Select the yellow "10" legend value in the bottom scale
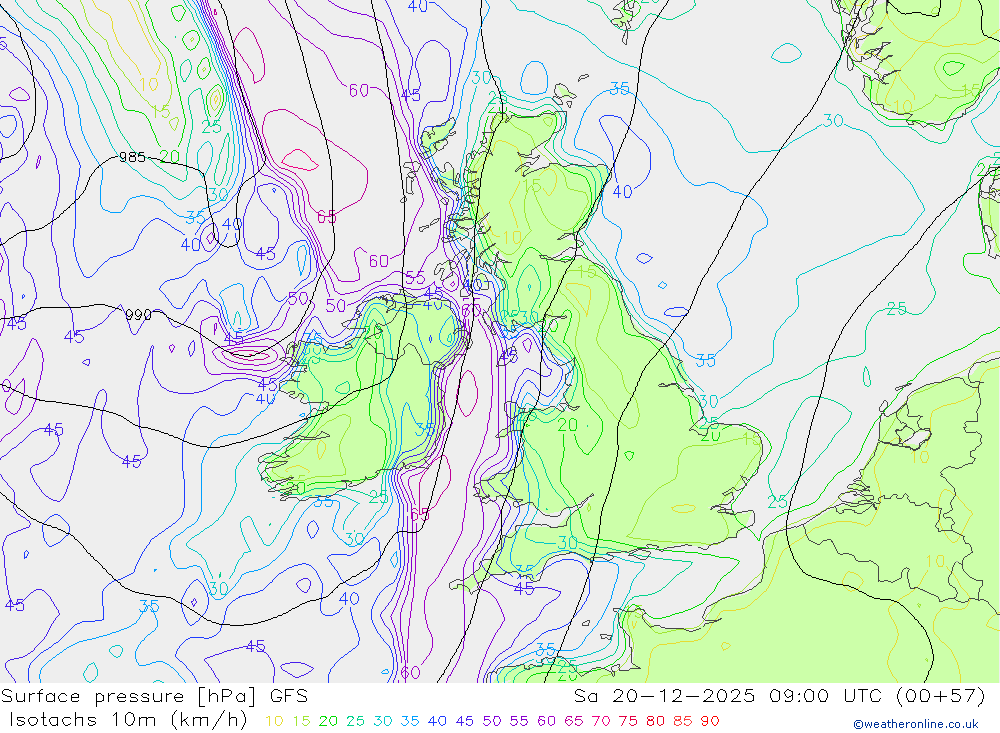 [x=274, y=722]
